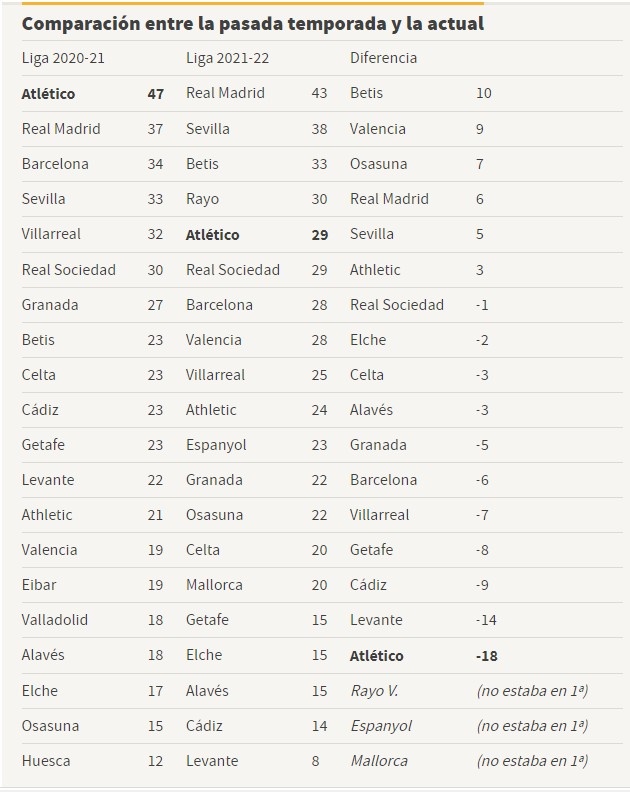The width and height of the screenshot is (630, 792).
Task: Click bold Atlético in Liga 2020-21 column
Action: (x=49, y=94)
